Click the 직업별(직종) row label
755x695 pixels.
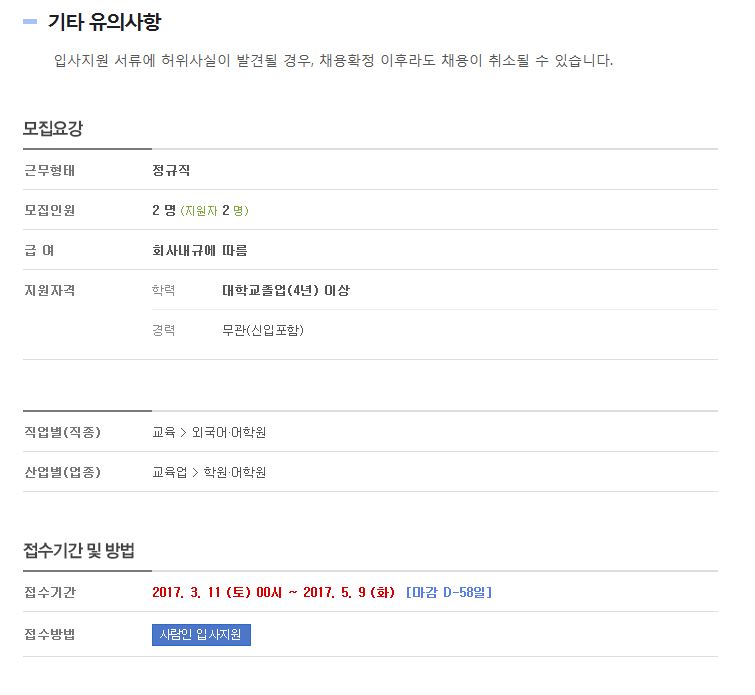click(63, 432)
